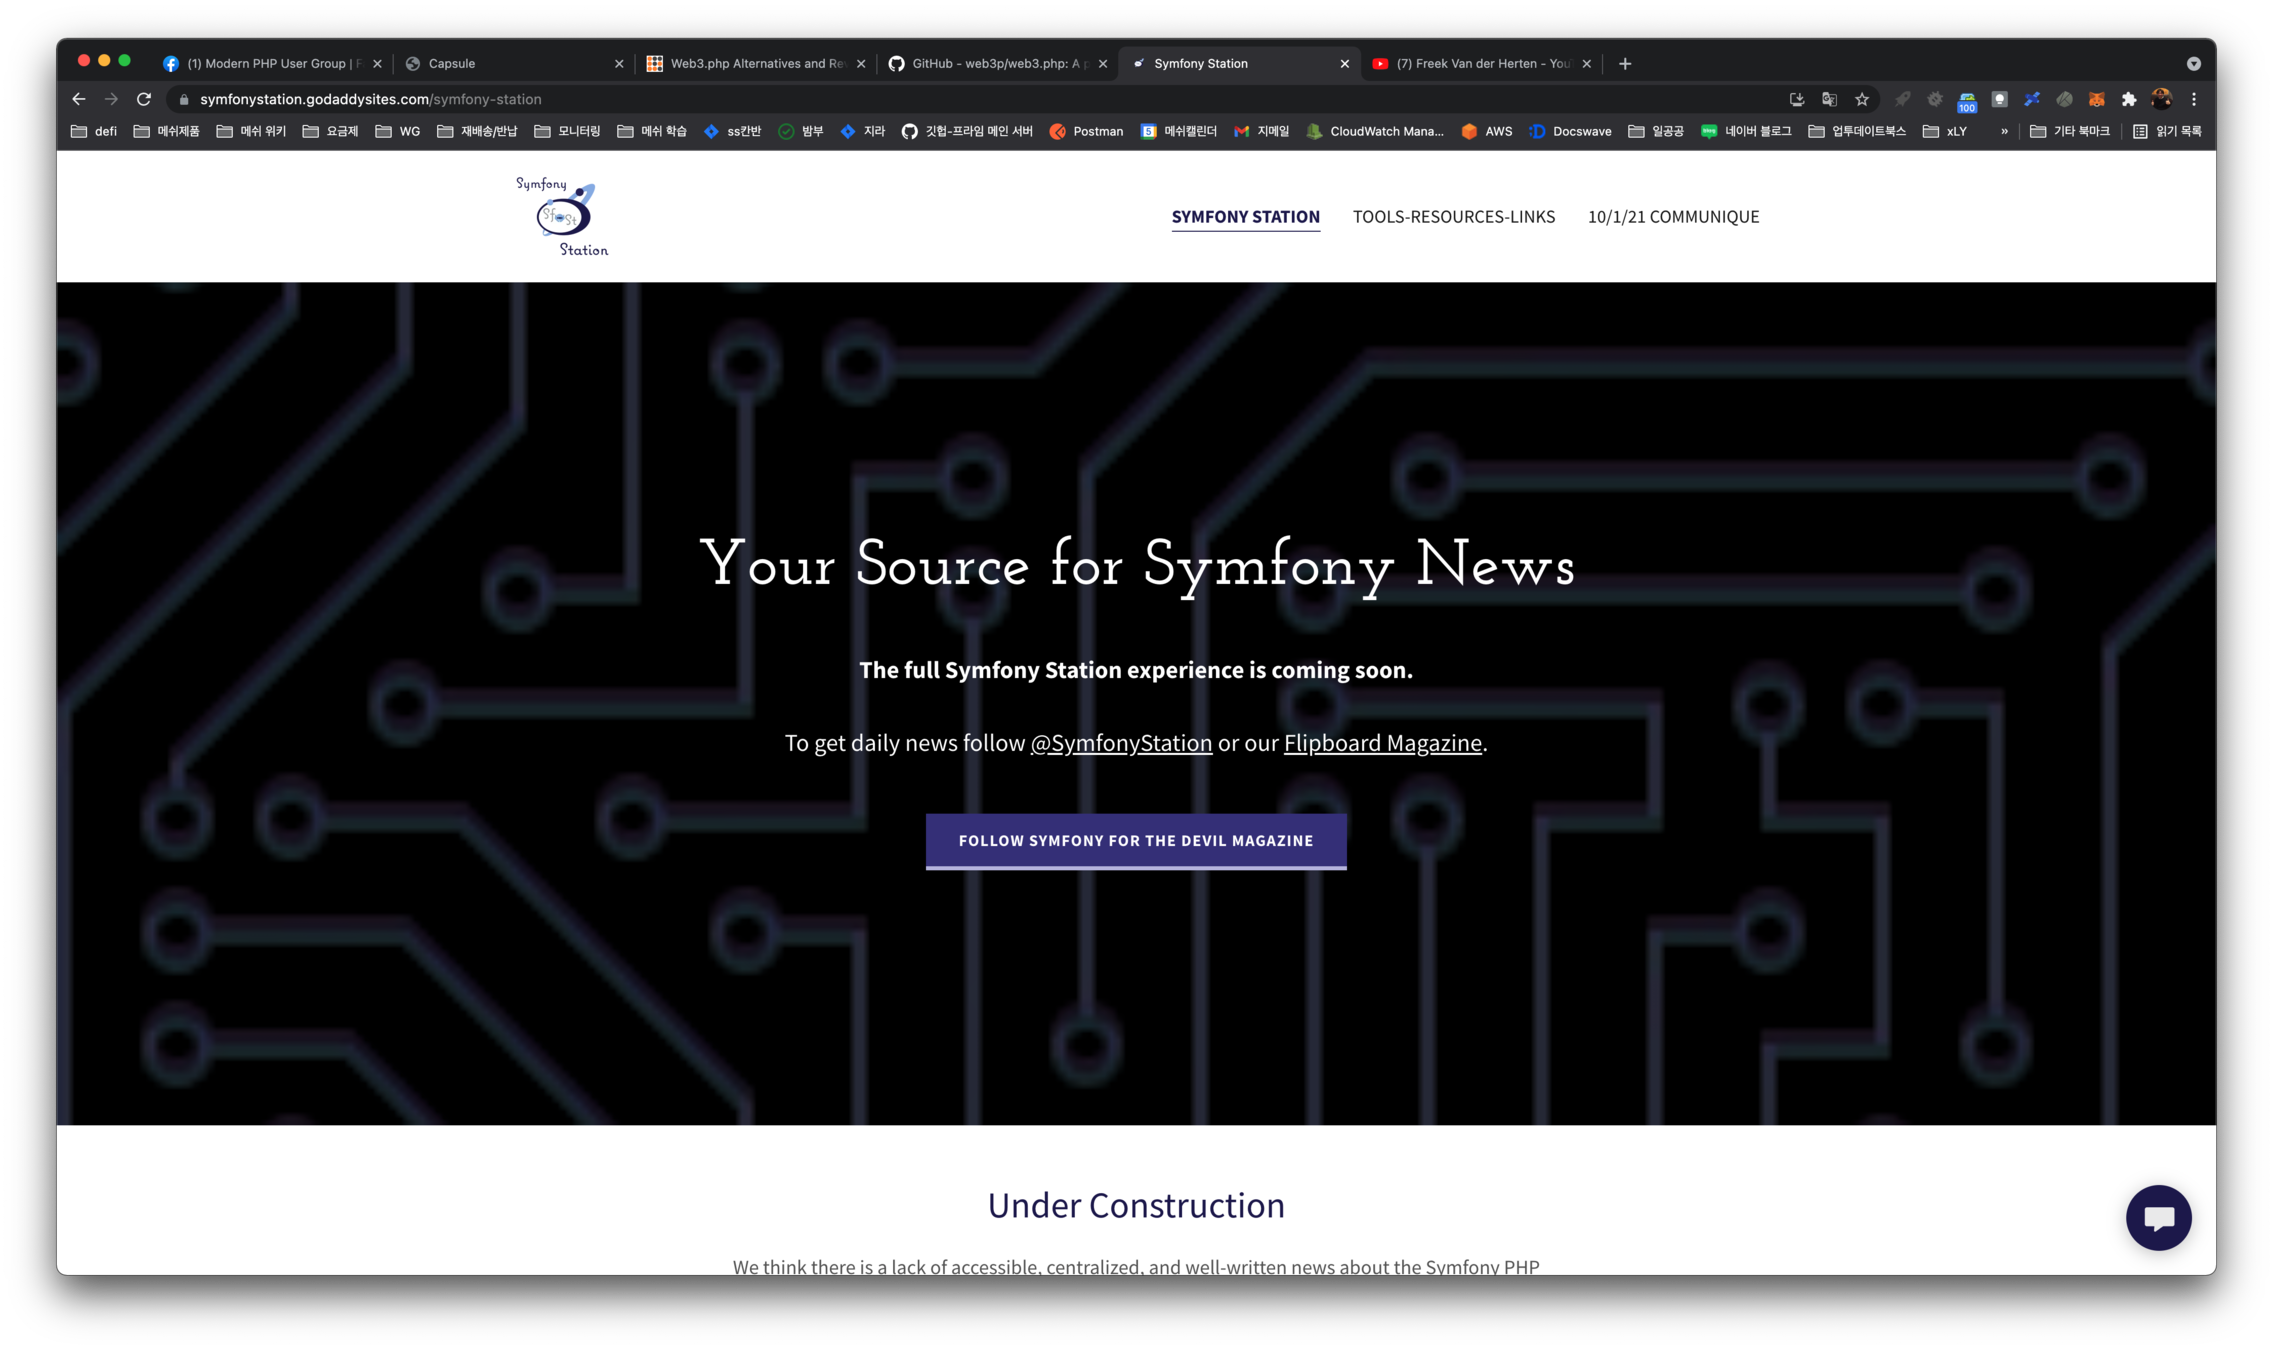Click the rocket extension icon
The image size is (2273, 1350).
point(1902,99)
